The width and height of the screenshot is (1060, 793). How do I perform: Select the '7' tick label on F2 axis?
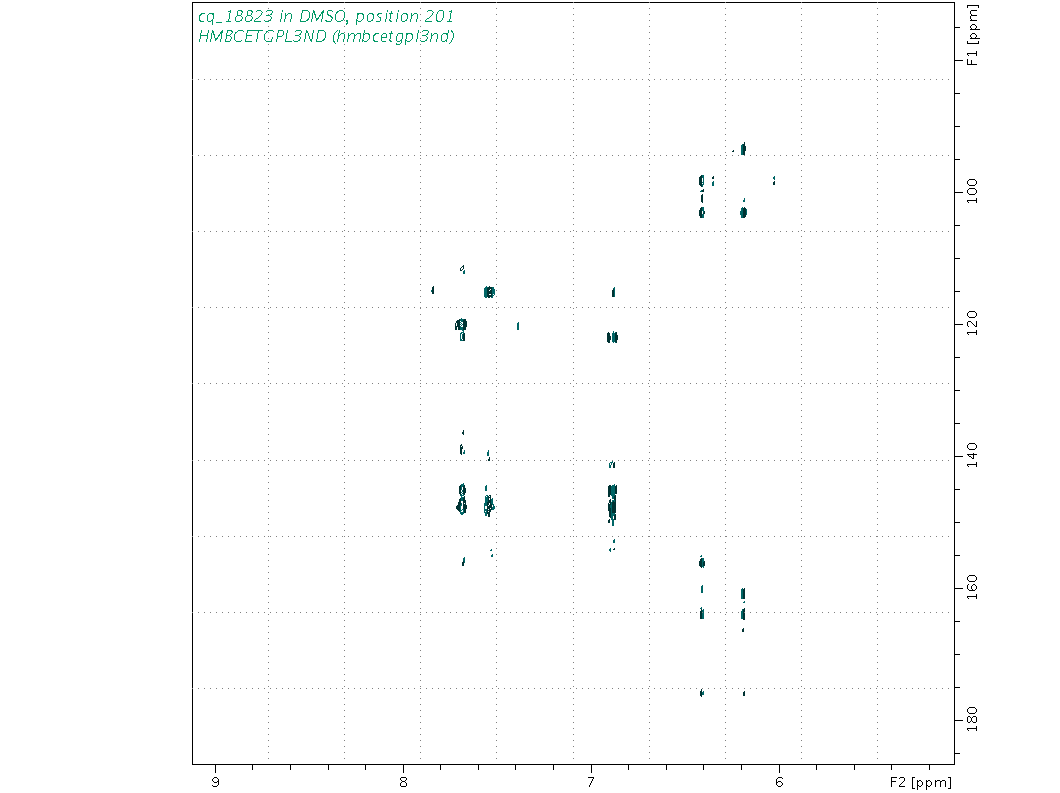click(592, 782)
